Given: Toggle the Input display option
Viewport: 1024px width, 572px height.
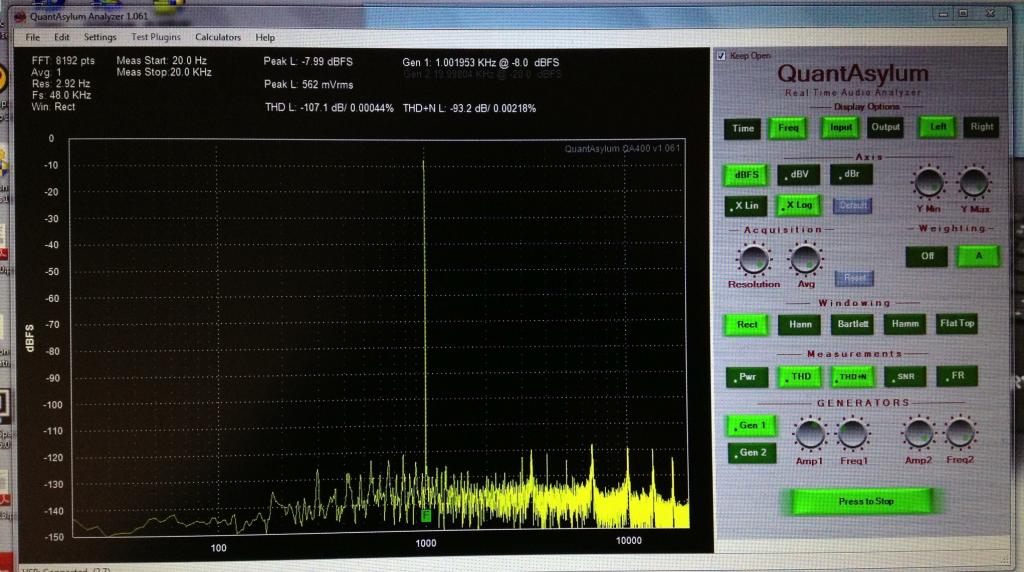Looking at the screenshot, I should point(840,127).
